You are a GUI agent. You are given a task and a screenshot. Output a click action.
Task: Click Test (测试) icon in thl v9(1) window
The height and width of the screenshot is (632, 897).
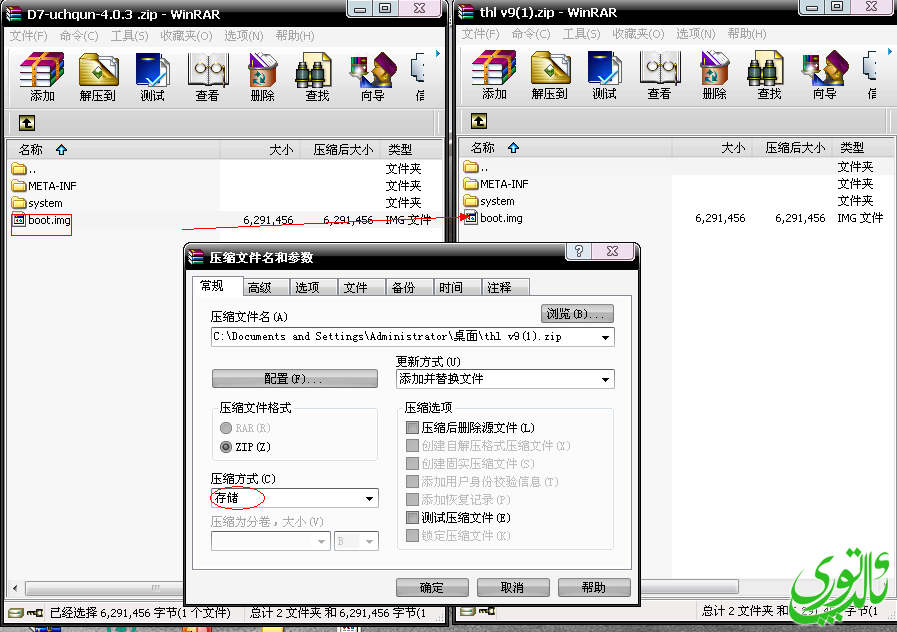tap(604, 75)
